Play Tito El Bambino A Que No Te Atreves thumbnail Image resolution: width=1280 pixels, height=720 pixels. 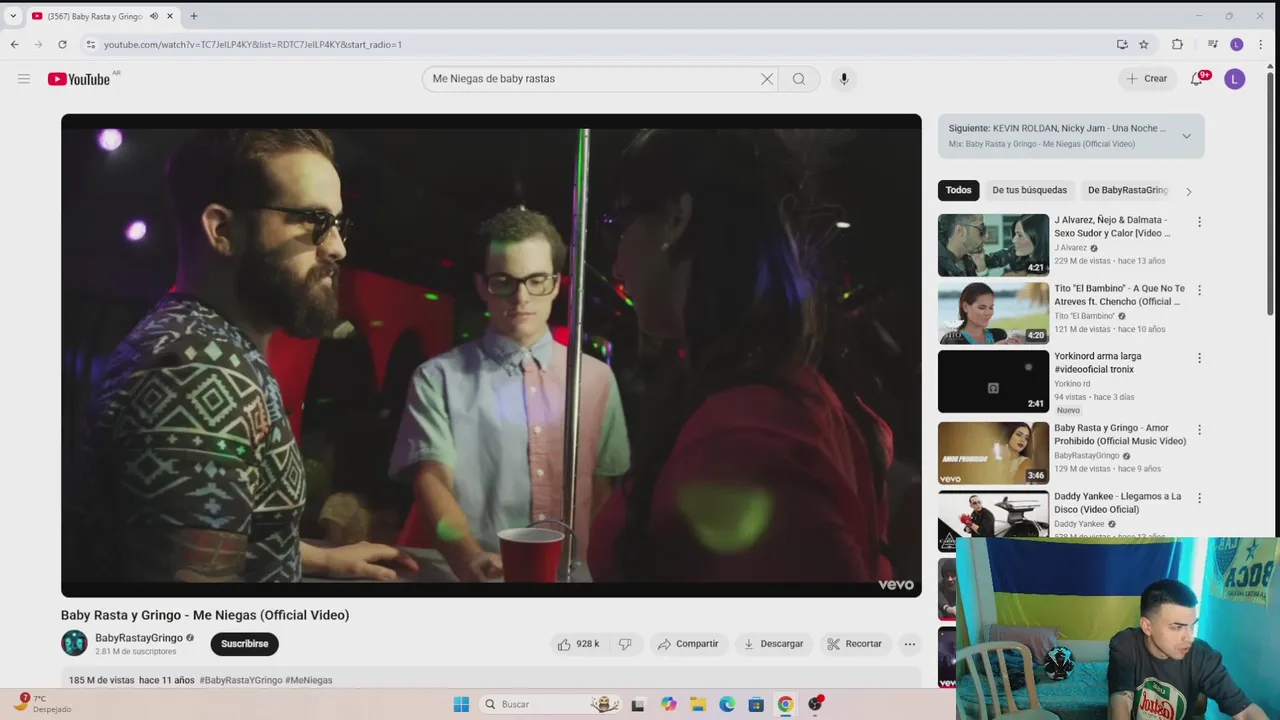point(993,313)
